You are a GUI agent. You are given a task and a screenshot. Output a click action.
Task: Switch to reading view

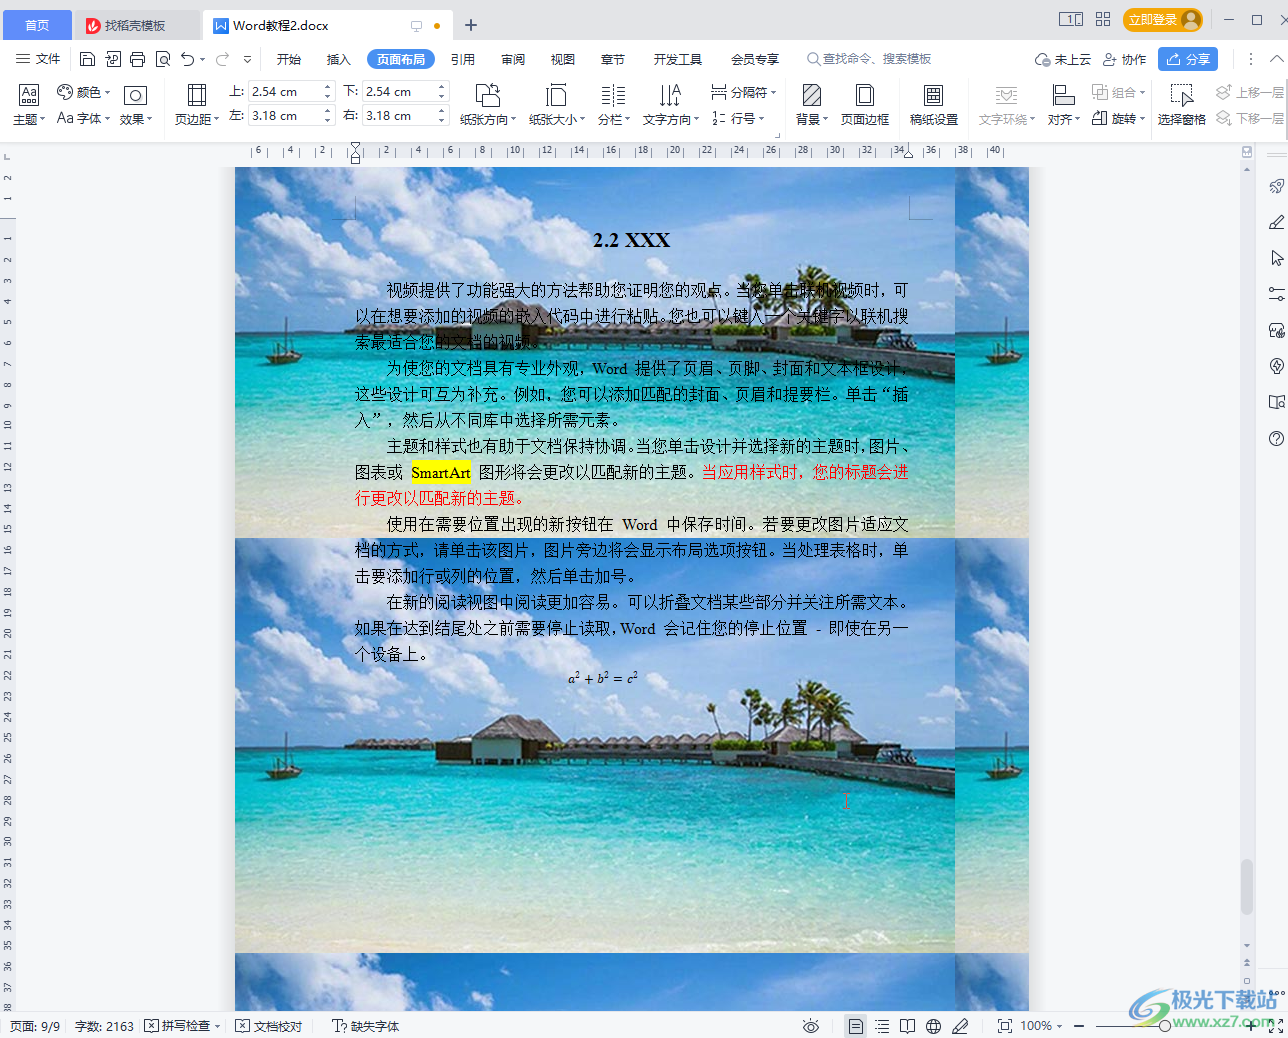click(x=908, y=1026)
